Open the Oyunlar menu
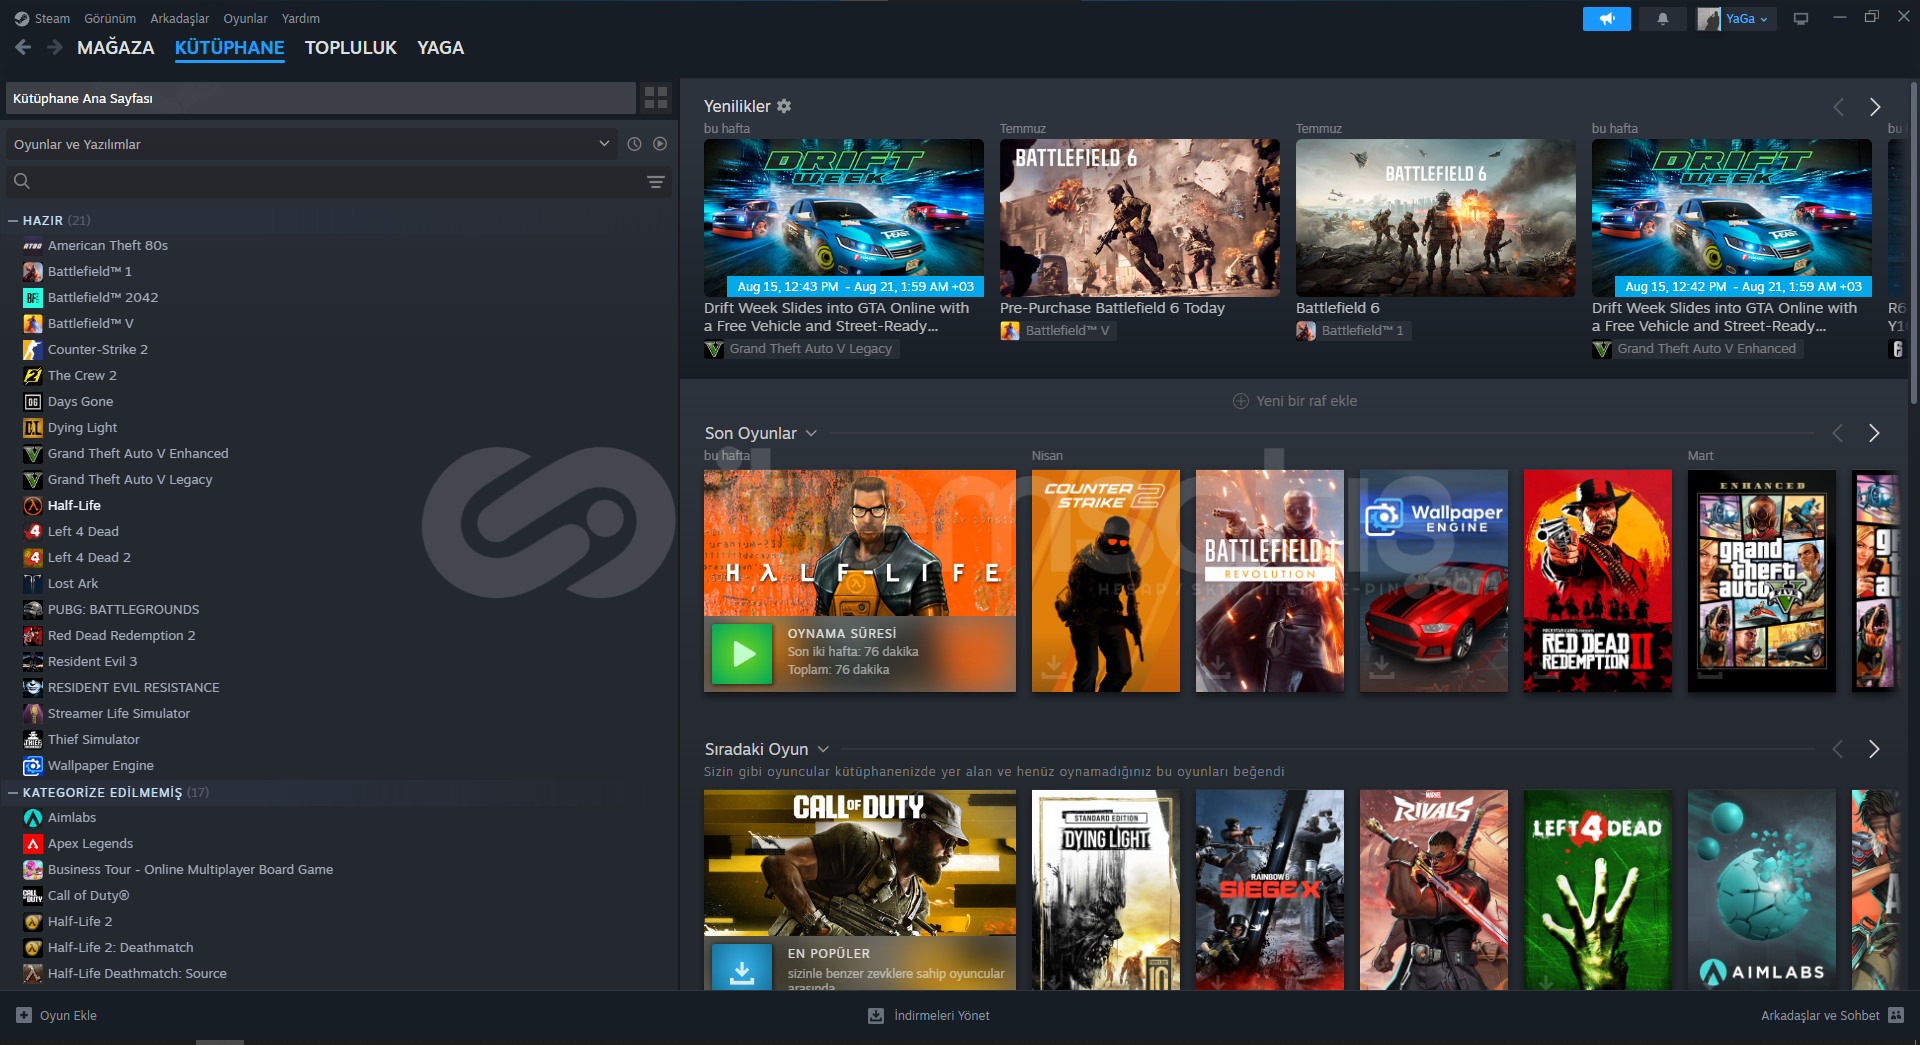Image resolution: width=1920 pixels, height=1045 pixels. click(245, 18)
